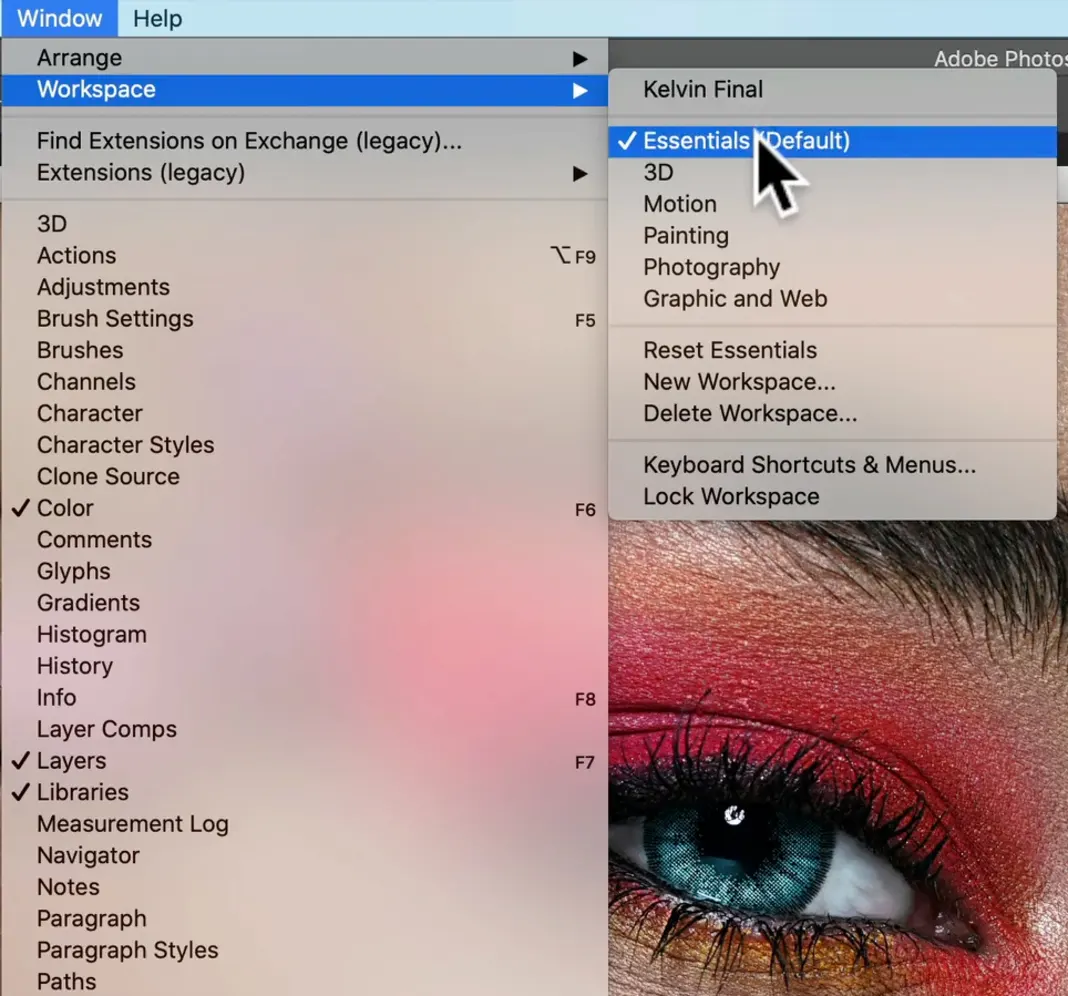Show the Info panel
The width and height of the screenshot is (1068, 996).
(x=304, y=698)
